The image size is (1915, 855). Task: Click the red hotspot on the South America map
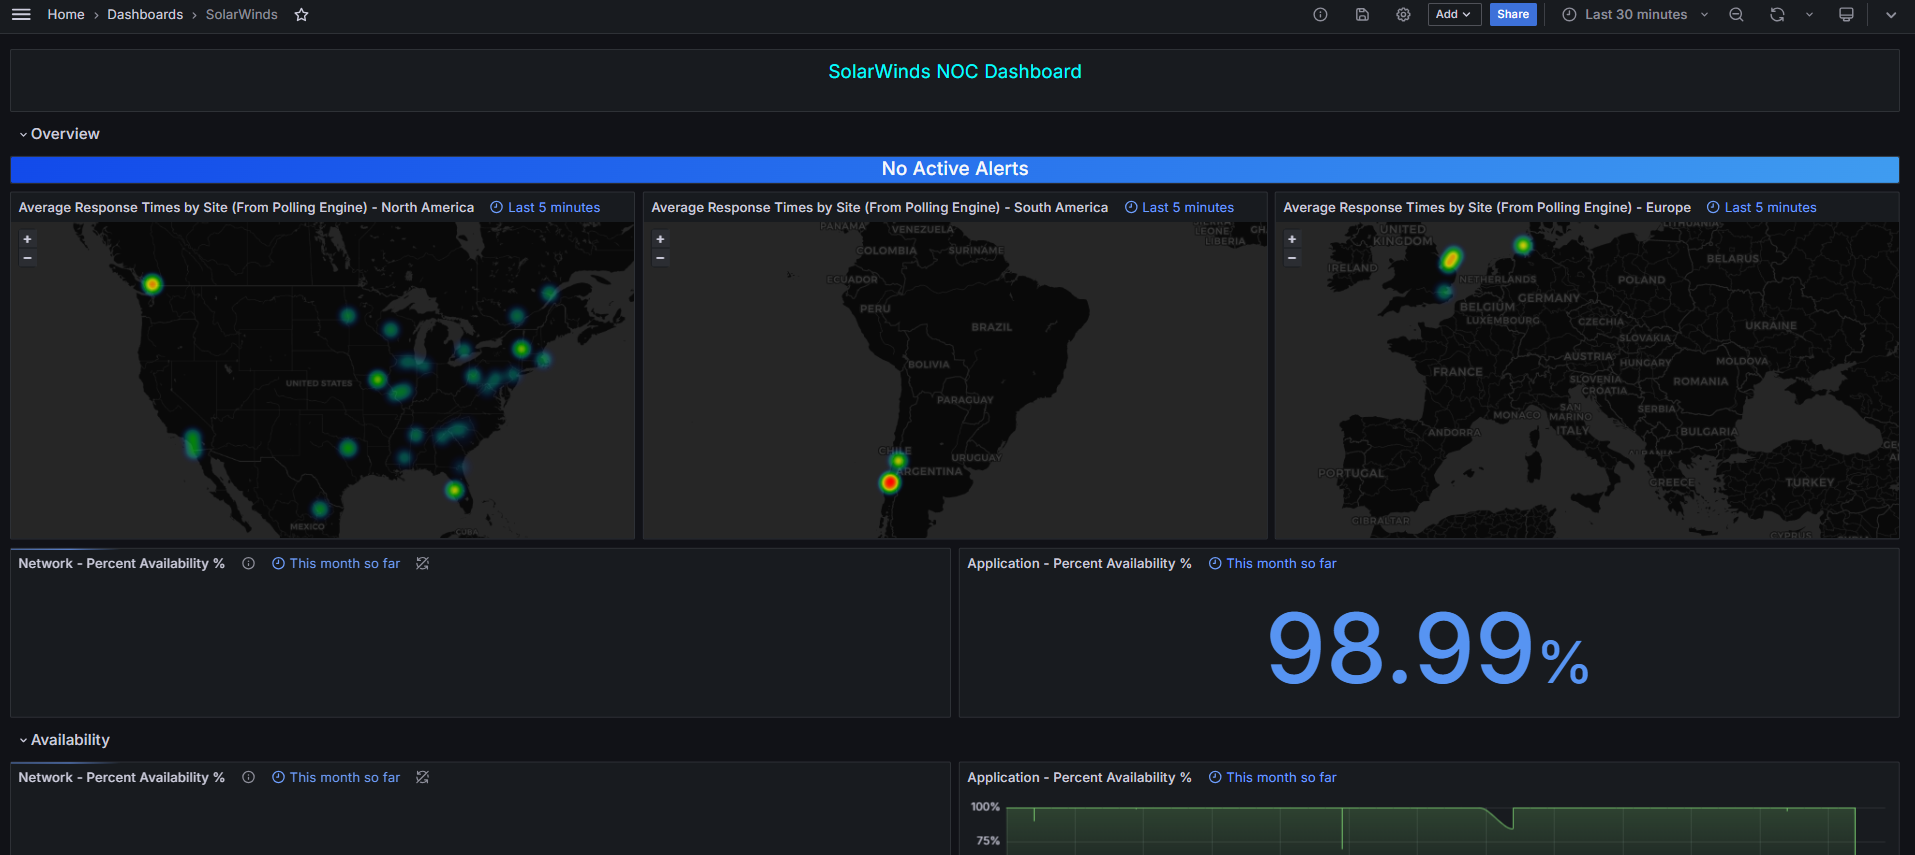[x=889, y=483]
